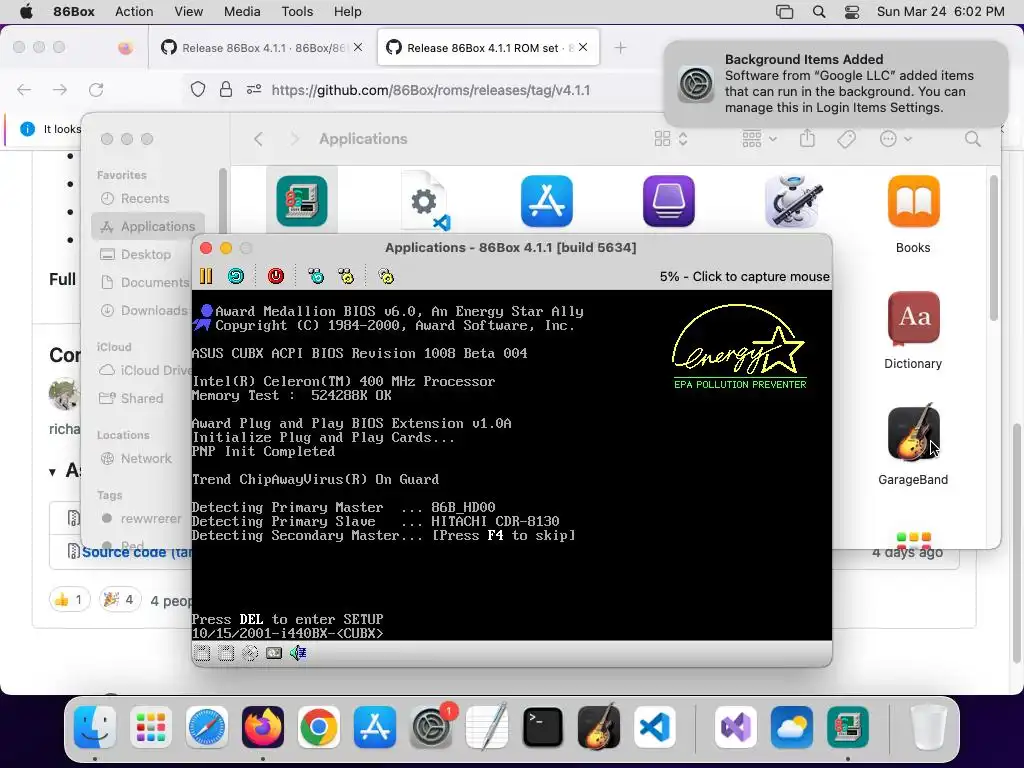Open Terminal from the Dock
This screenshot has width=1024, height=768.
[x=543, y=727]
